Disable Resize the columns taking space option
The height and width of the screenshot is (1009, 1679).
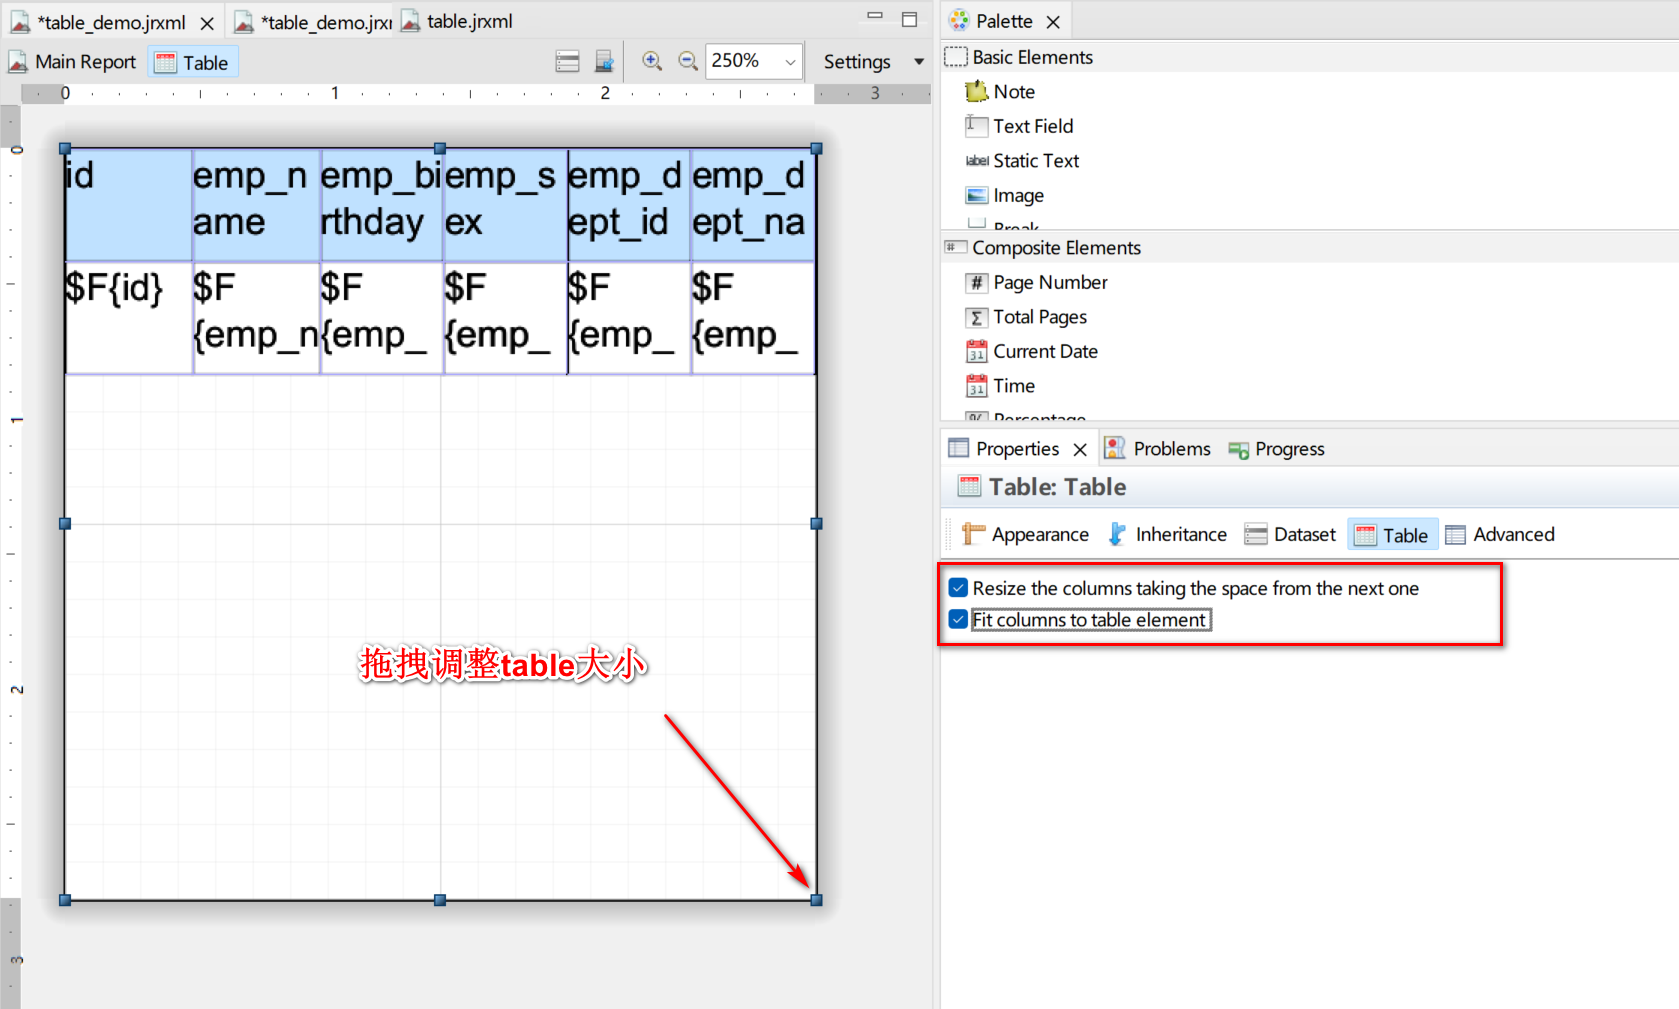[x=958, y=588]
